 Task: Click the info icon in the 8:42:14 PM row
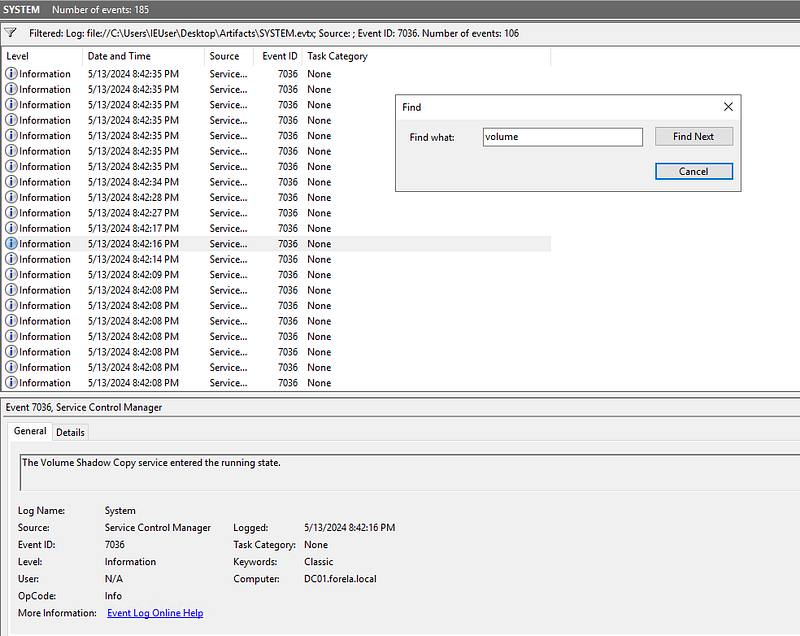[x=11, y=259]
